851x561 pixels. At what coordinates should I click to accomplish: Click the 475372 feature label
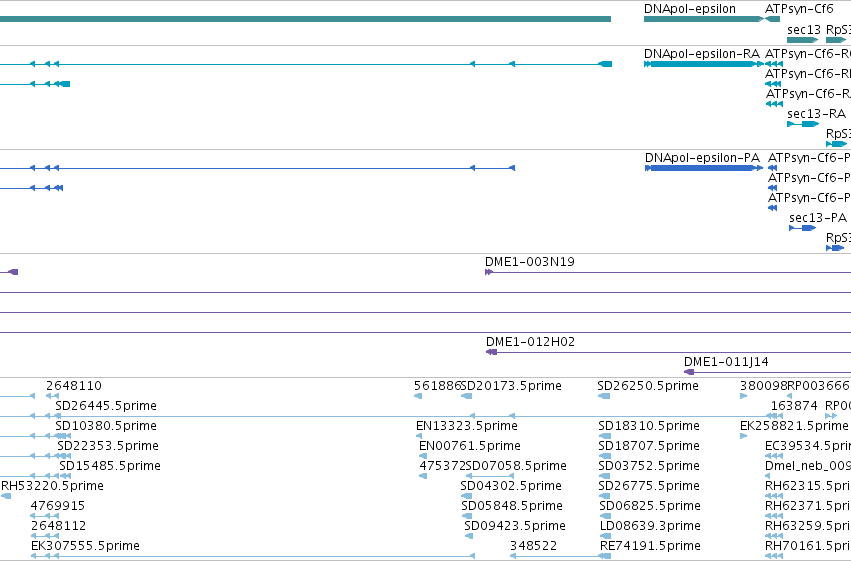443,466
